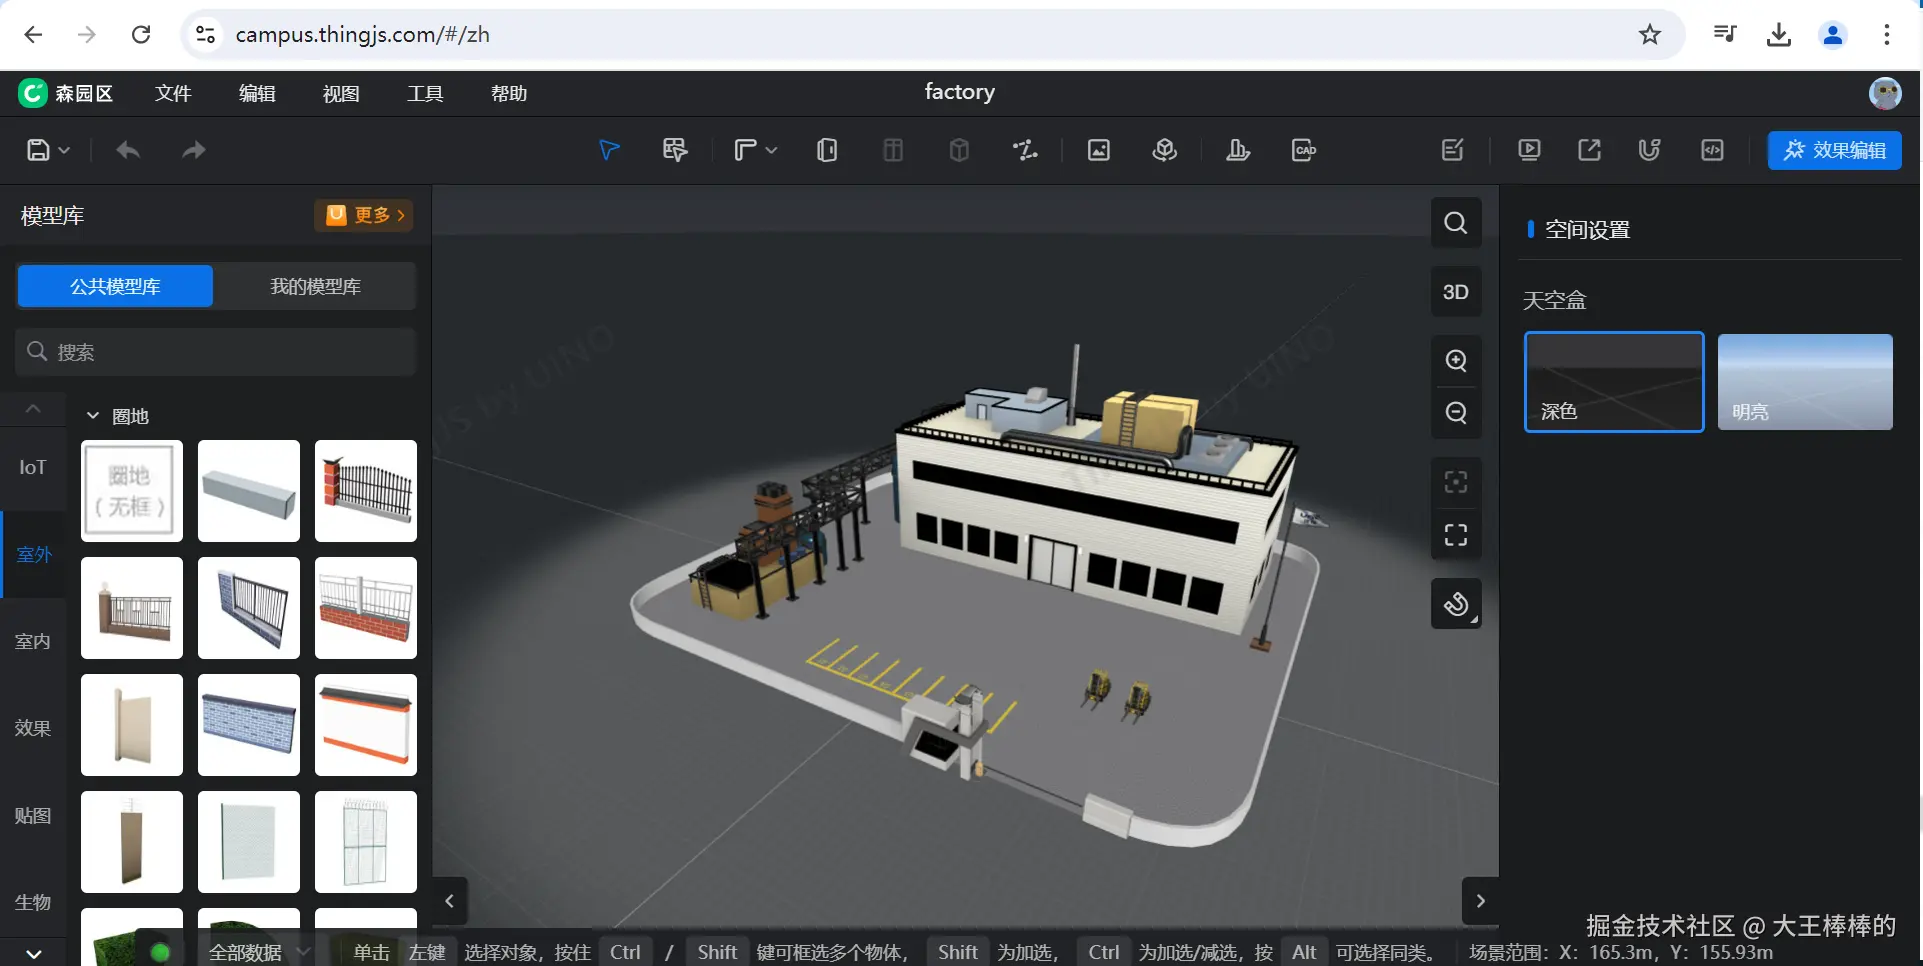Open the 帮助 menu
This screenshot has width=1923, height=966.
509,93
